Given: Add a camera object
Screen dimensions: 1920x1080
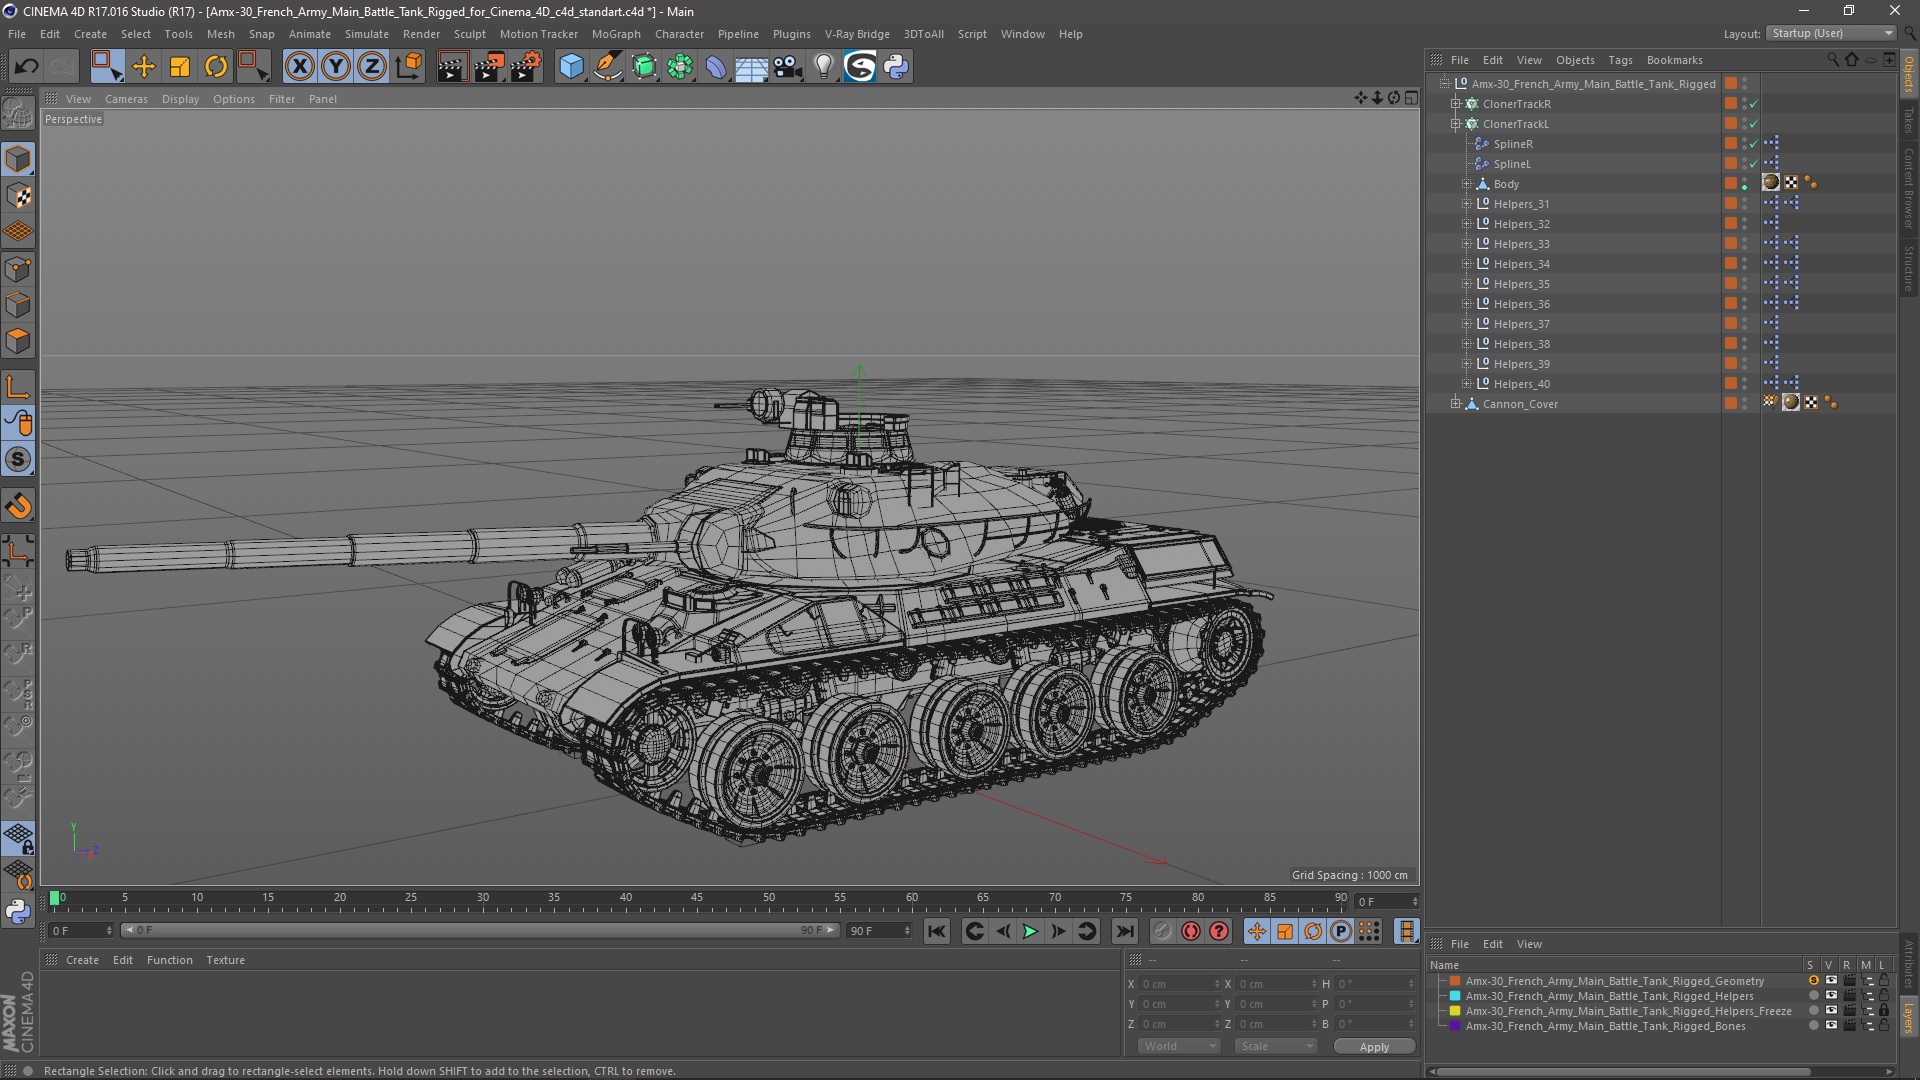Looking at the screenshot, I should pyautogui.click(x=788, y=67).
